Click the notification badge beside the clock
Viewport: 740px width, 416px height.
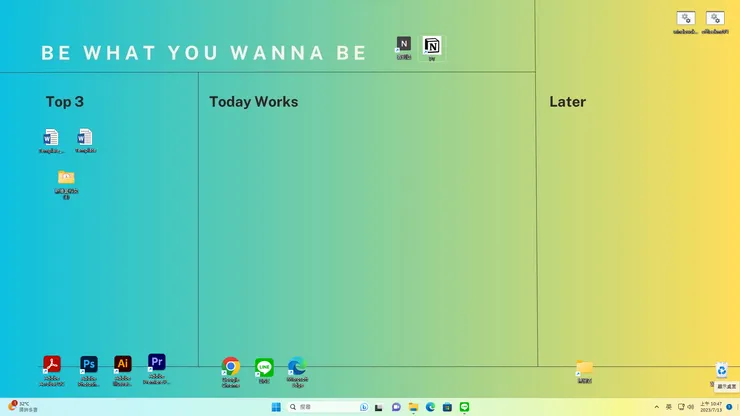point(729,407)
